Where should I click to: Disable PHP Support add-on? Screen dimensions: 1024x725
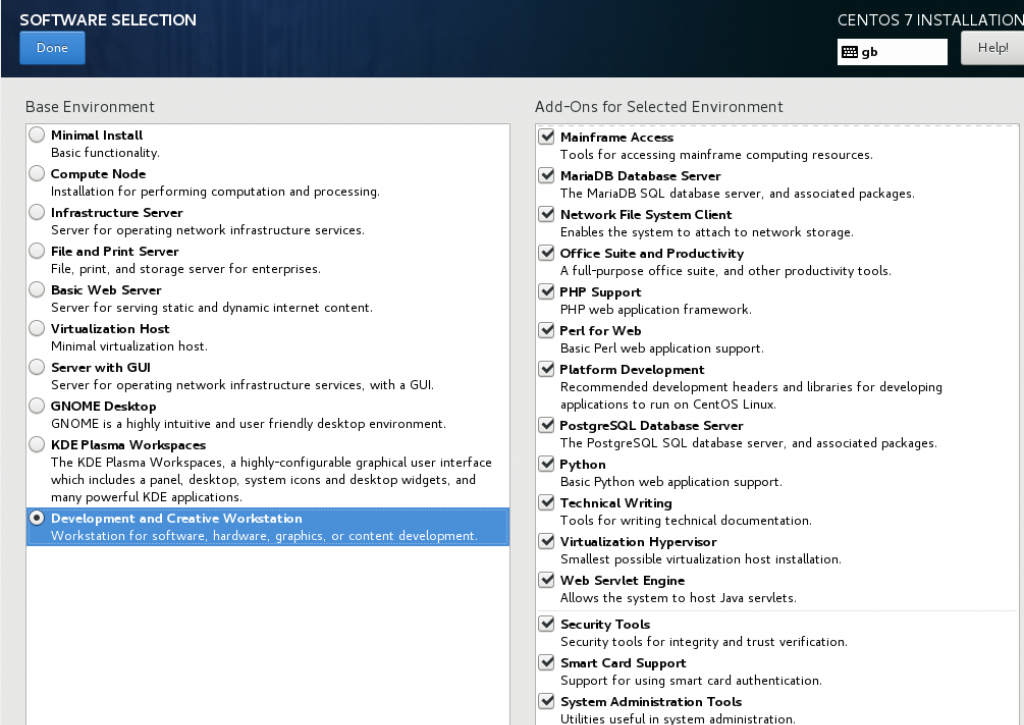pyautogui.click(x=547, y=291)
